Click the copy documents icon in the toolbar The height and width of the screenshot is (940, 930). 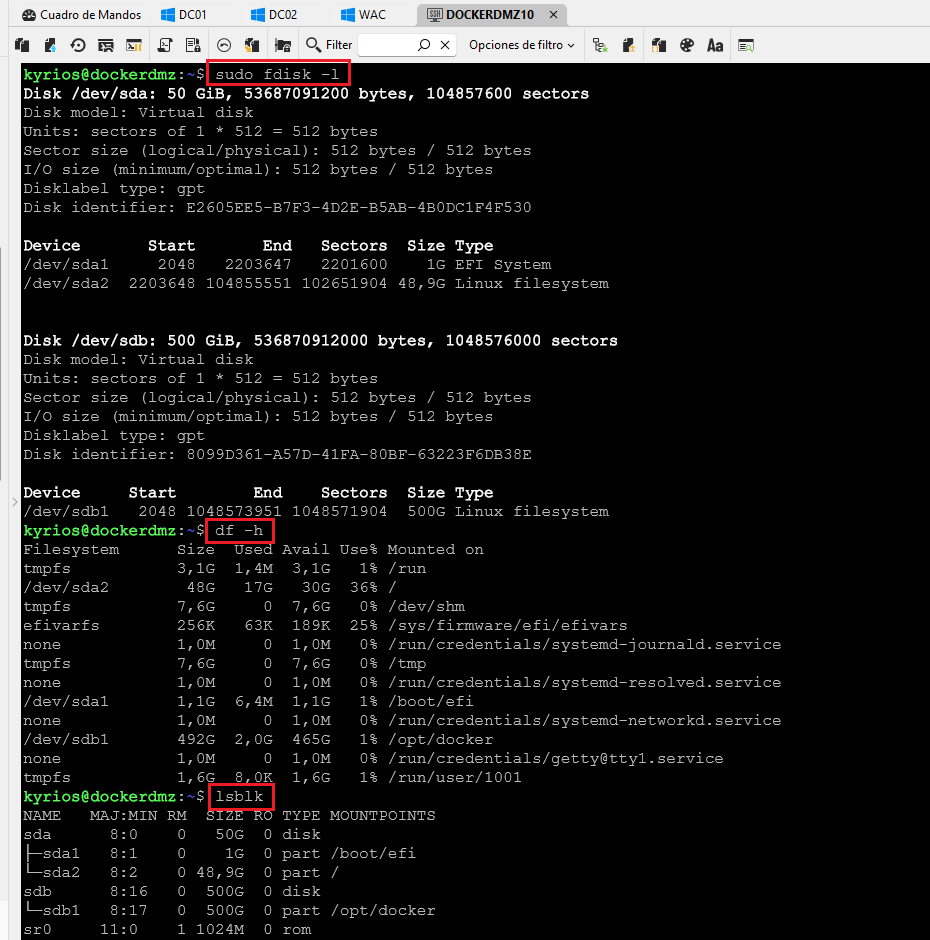tap(22, 45)
